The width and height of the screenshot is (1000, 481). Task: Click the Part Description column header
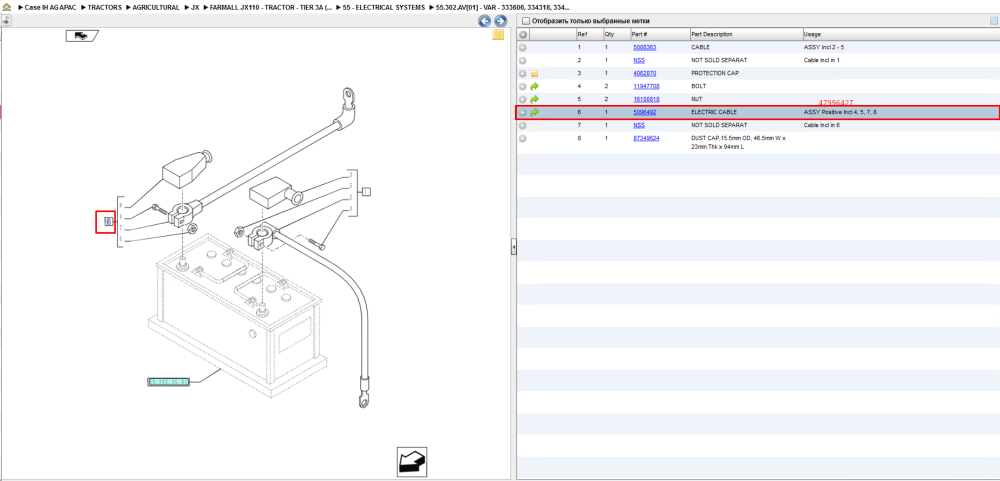746,34
